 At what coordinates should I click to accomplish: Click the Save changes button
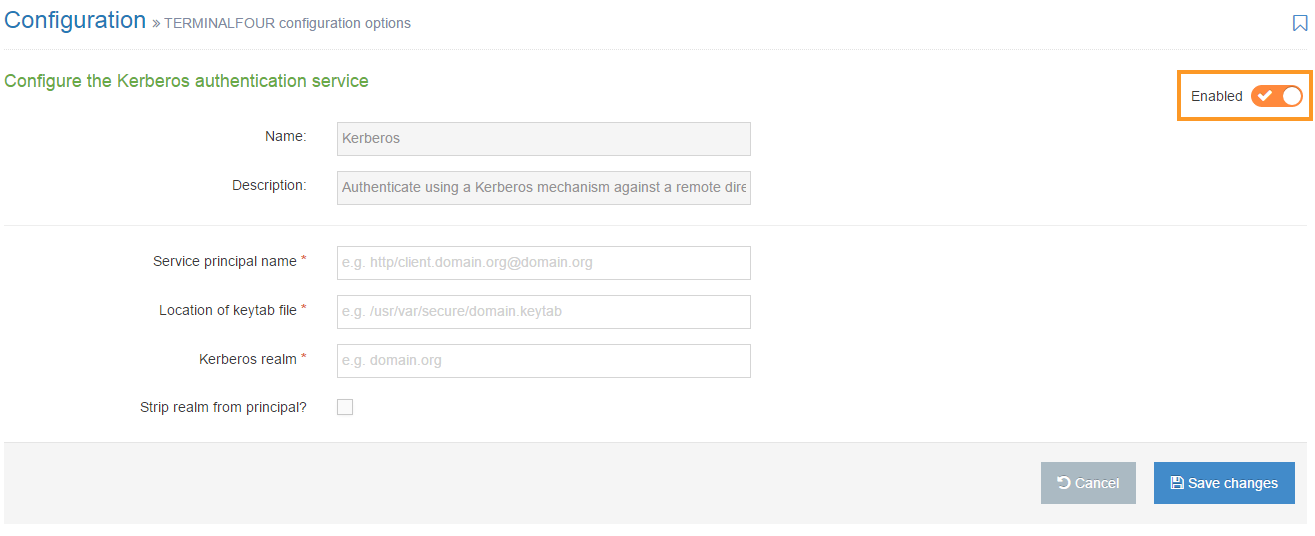pos(1224,483)
